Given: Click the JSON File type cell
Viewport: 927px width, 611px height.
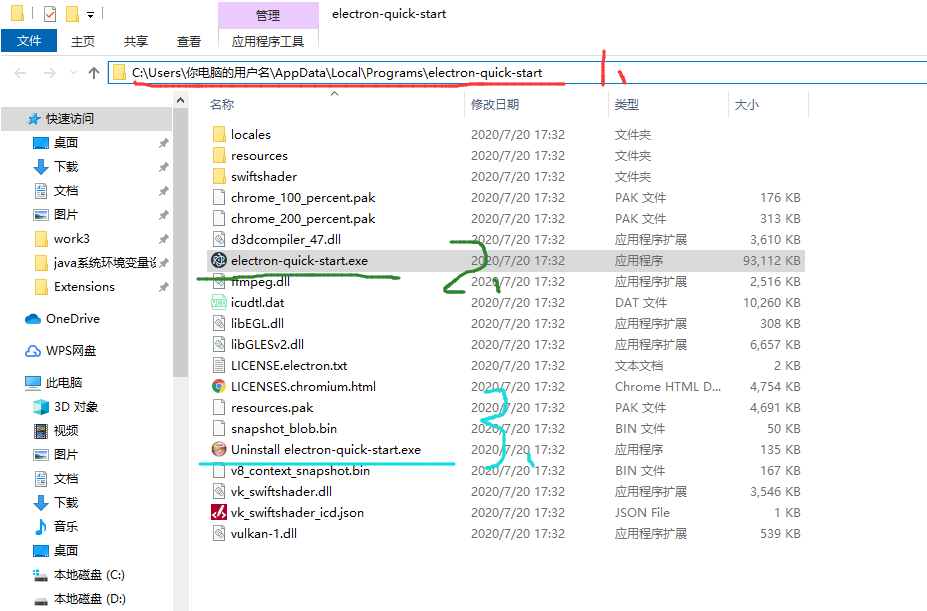Looking at the screenshot, I should coord(642,512).
